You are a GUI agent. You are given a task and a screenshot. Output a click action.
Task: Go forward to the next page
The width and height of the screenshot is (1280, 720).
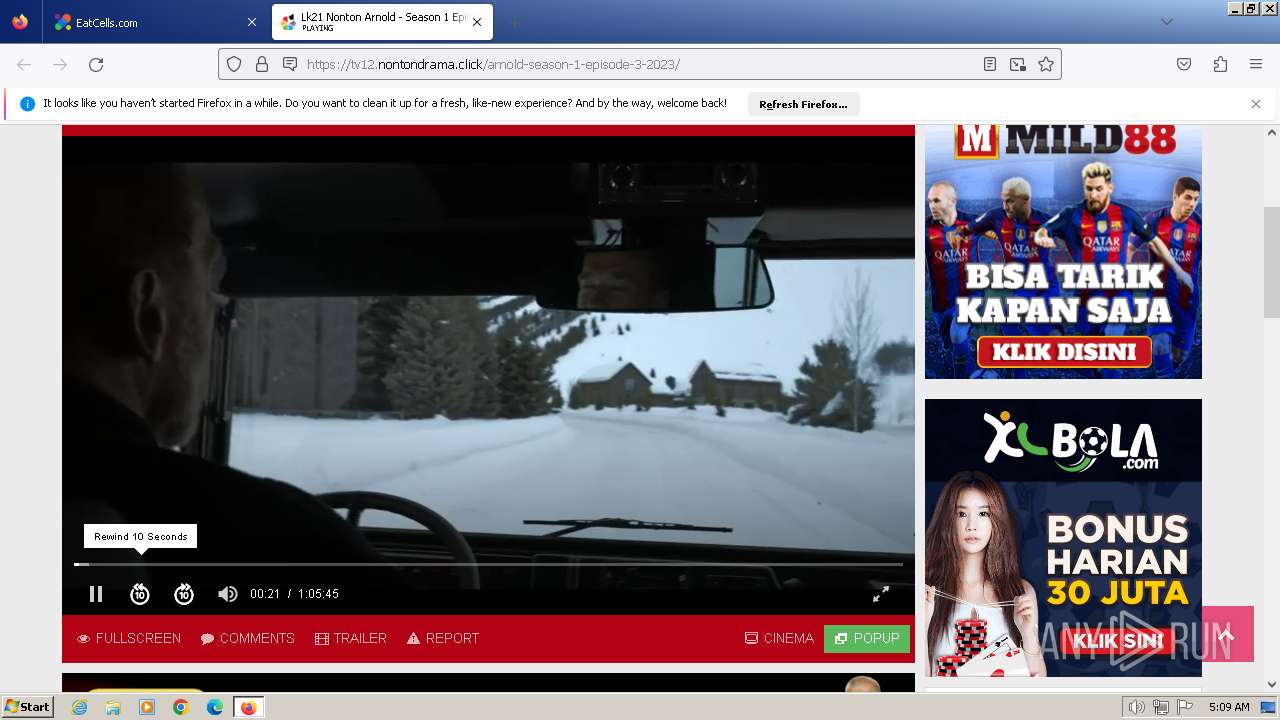pos(60,64)
